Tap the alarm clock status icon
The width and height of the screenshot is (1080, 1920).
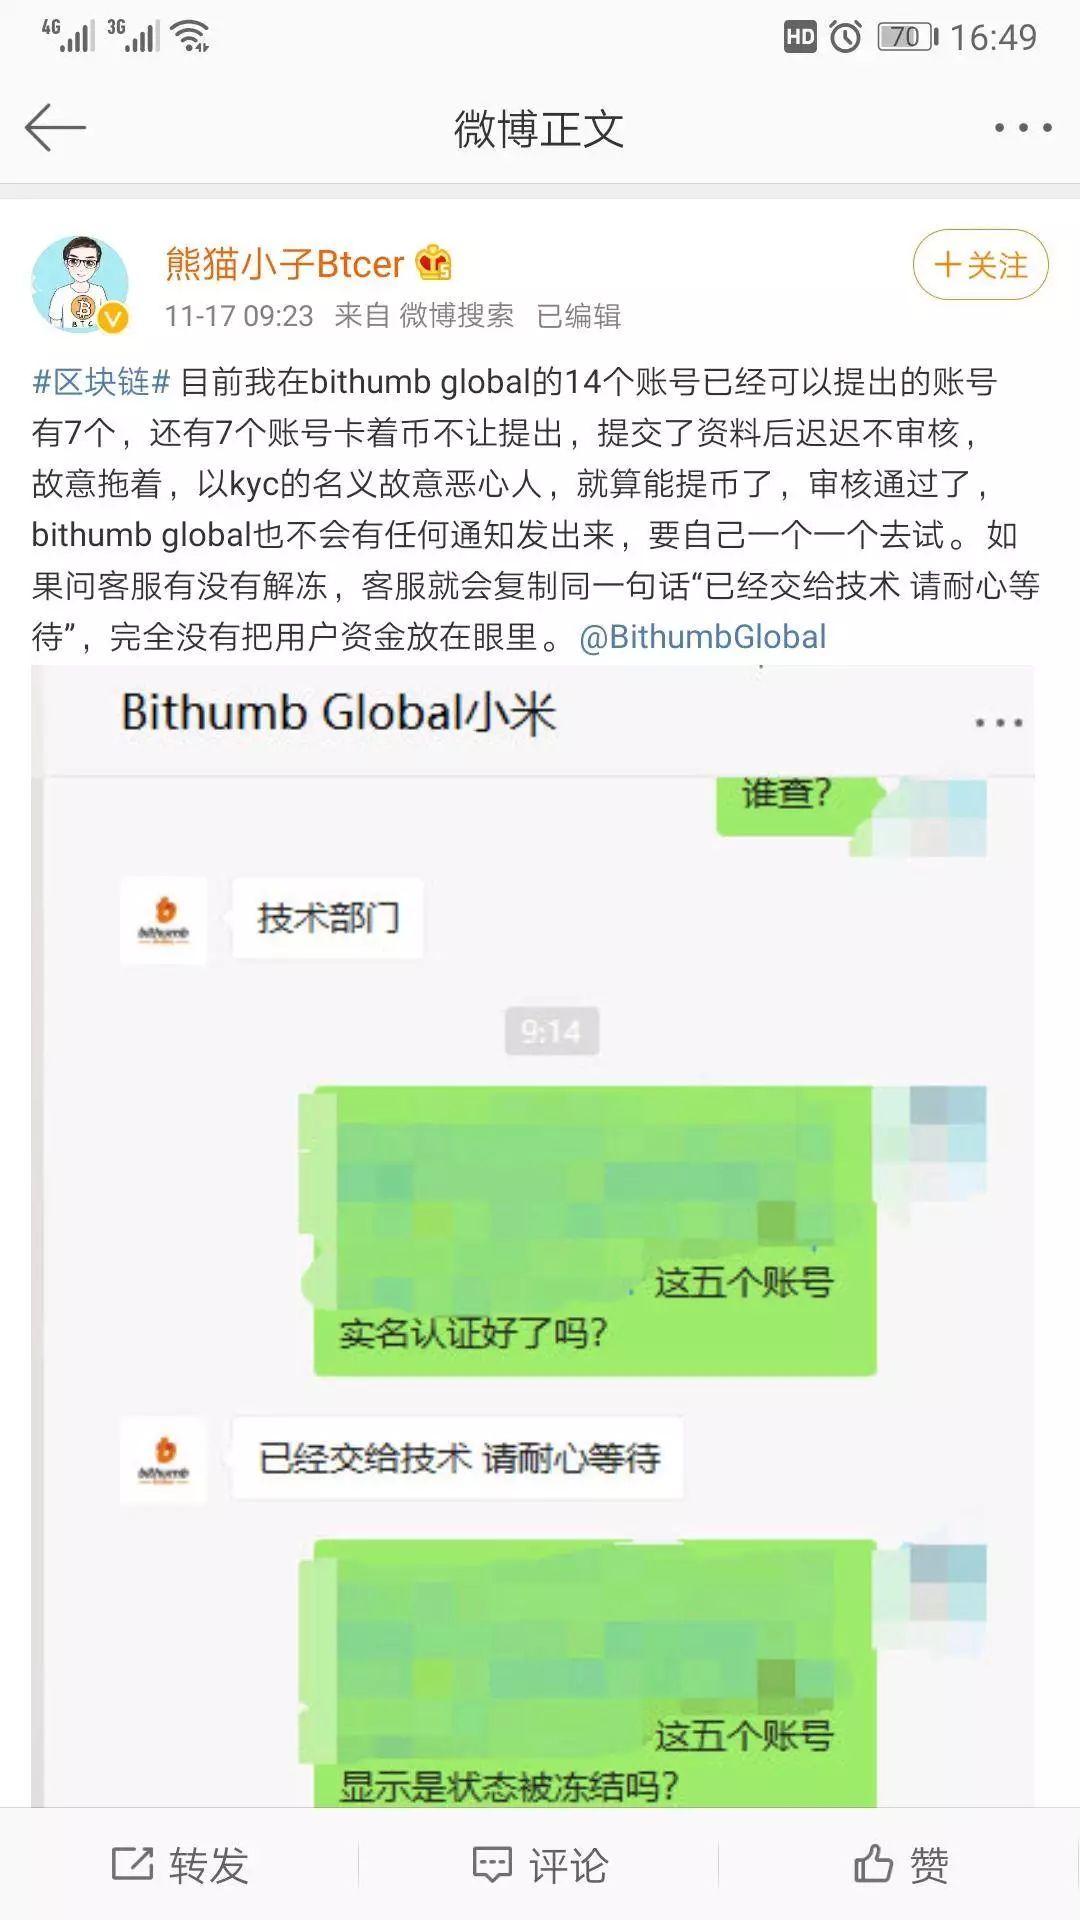click(846, 37)
